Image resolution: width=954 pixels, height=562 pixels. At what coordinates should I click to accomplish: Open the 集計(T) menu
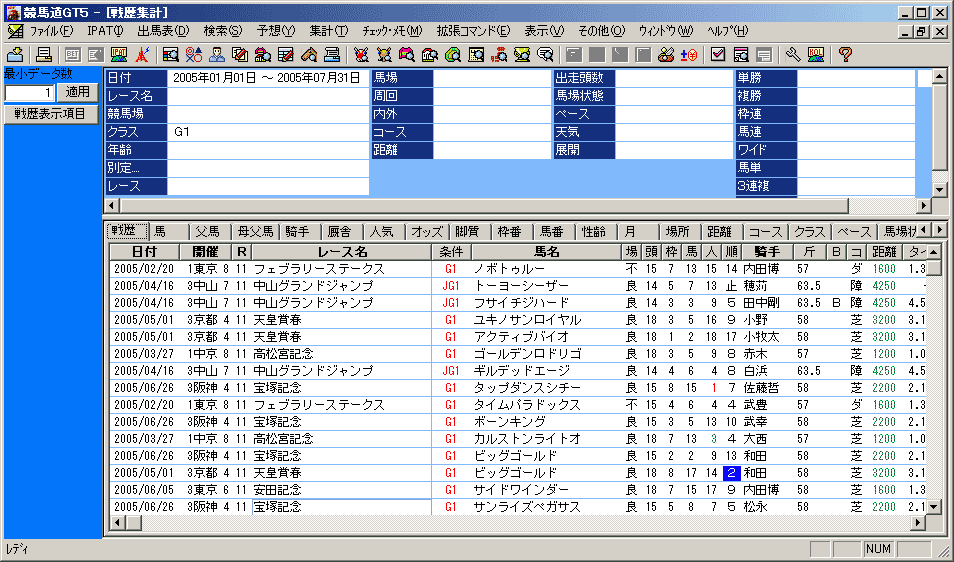[x=328, y=31]
